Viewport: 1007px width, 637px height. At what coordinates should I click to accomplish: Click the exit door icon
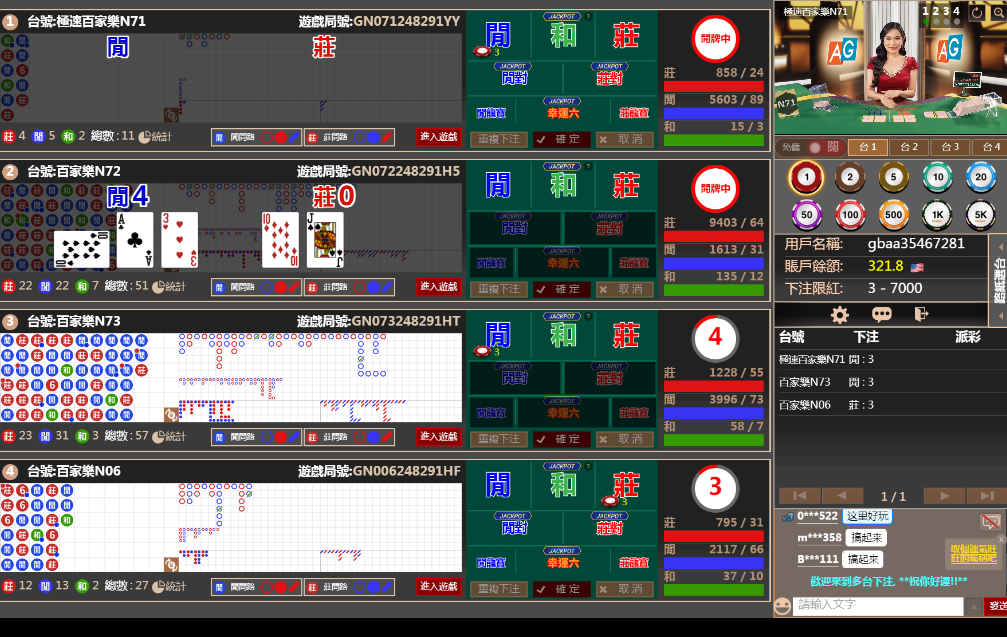tap(922, 314)
